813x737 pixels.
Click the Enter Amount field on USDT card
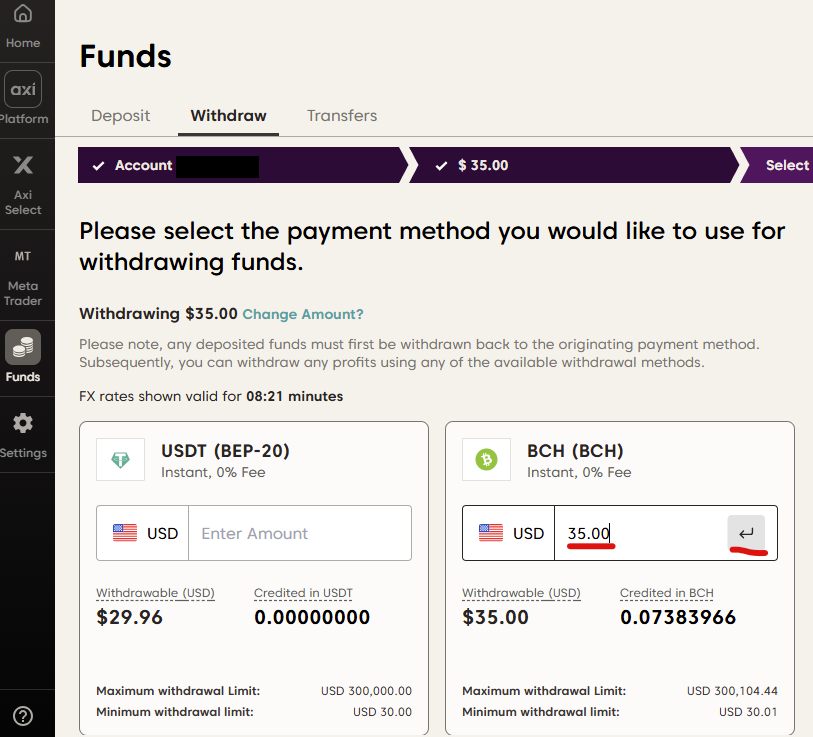300,533
